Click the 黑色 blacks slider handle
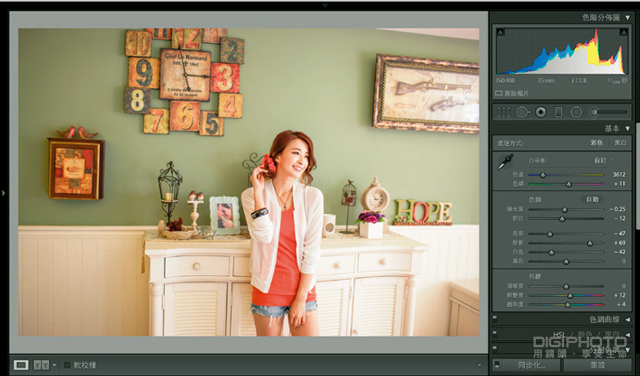The image size is (640, 376). click(x=566, y=262)
